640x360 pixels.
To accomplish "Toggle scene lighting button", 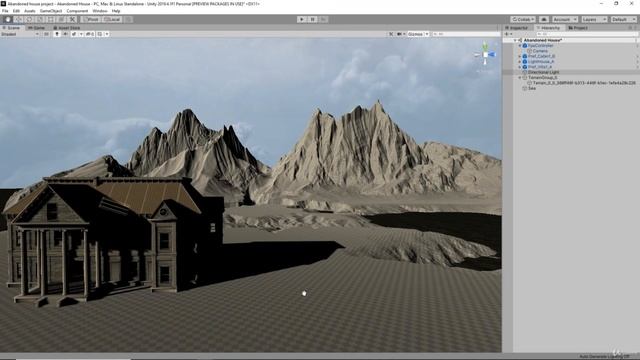I will pos(57,34).
